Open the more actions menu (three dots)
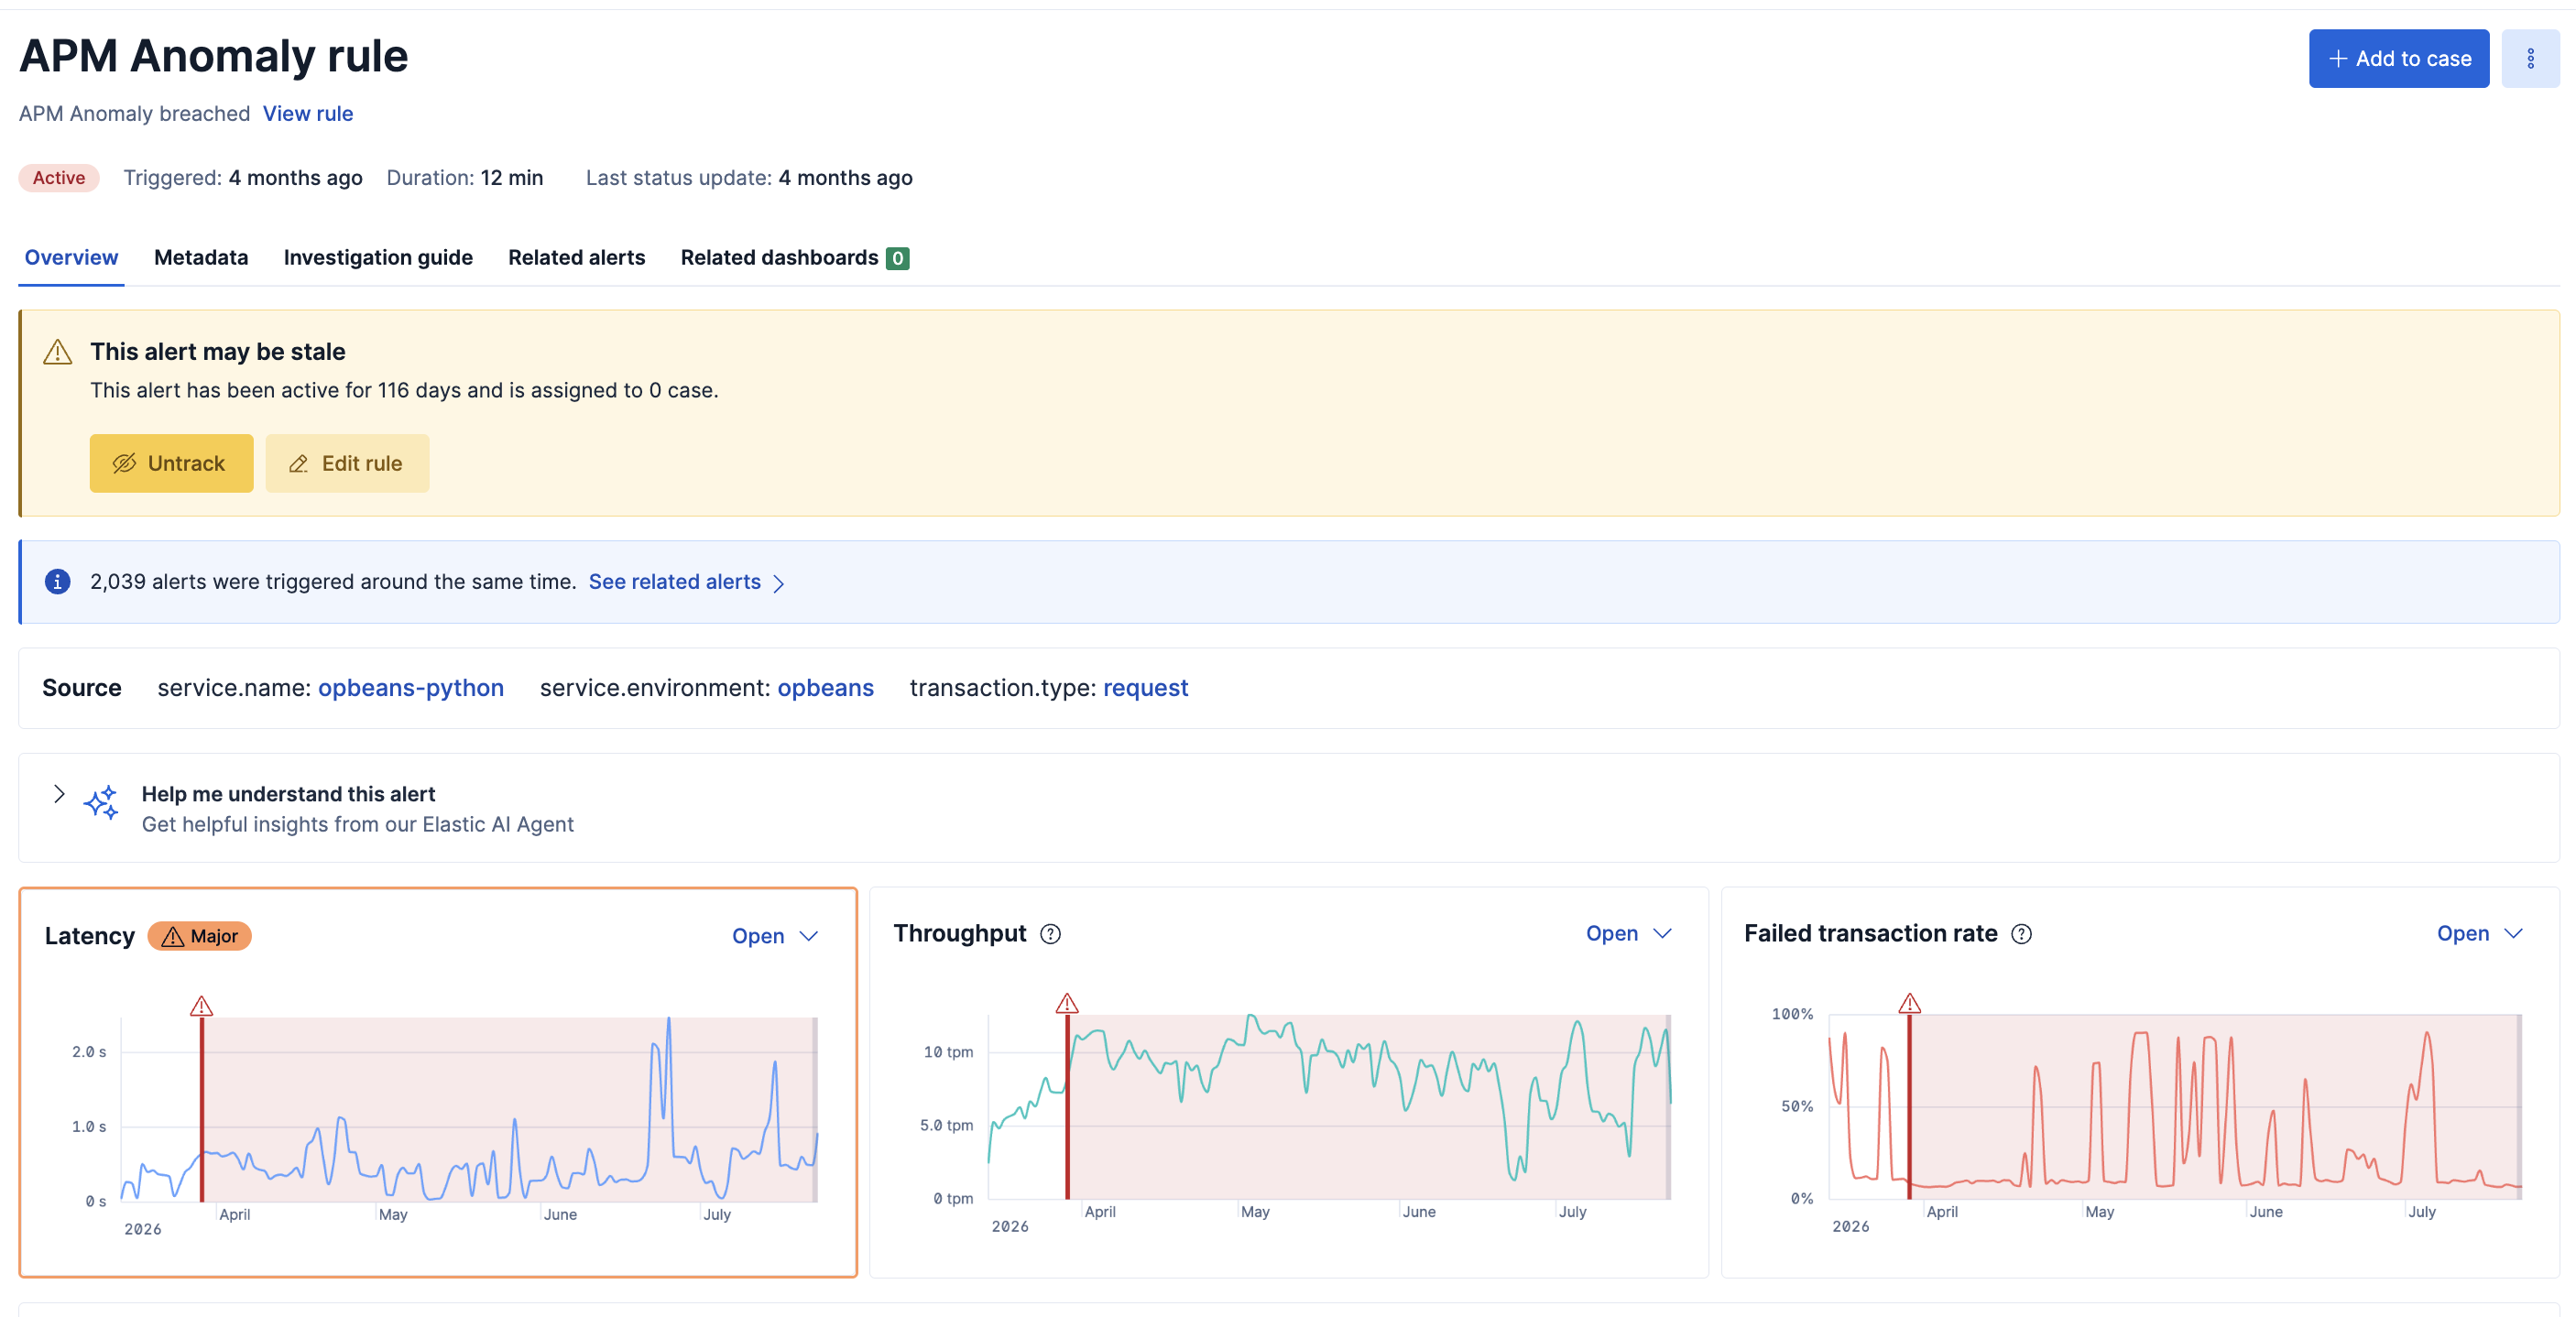The width and height of the screenshot is (2576, 1317). click(2530, 59)
